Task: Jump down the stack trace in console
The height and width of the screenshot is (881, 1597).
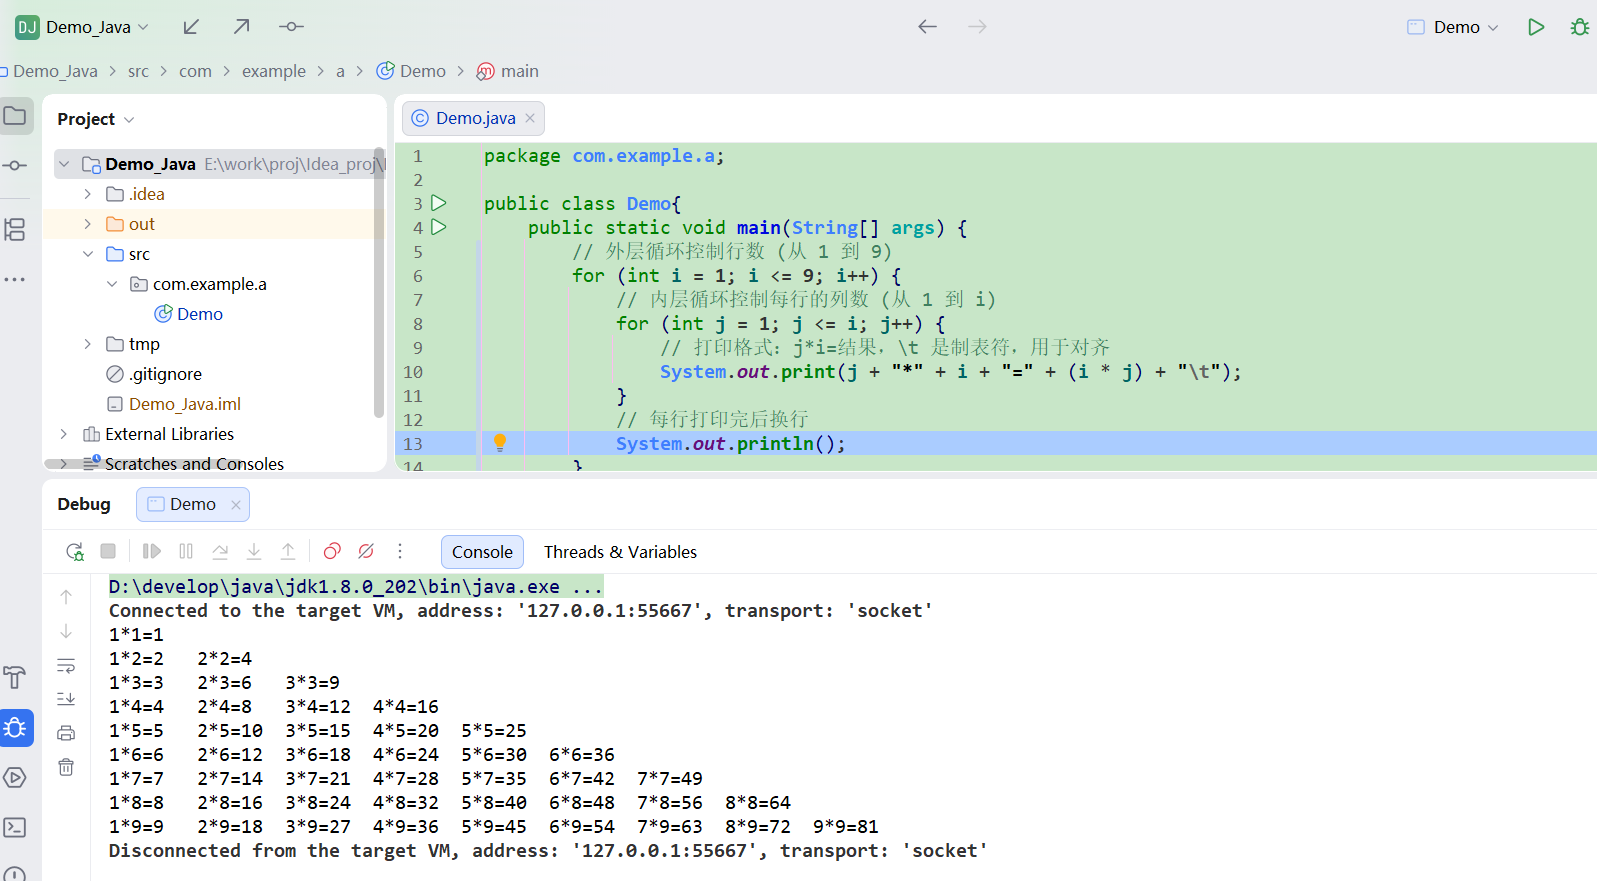Action: [66, 631]
